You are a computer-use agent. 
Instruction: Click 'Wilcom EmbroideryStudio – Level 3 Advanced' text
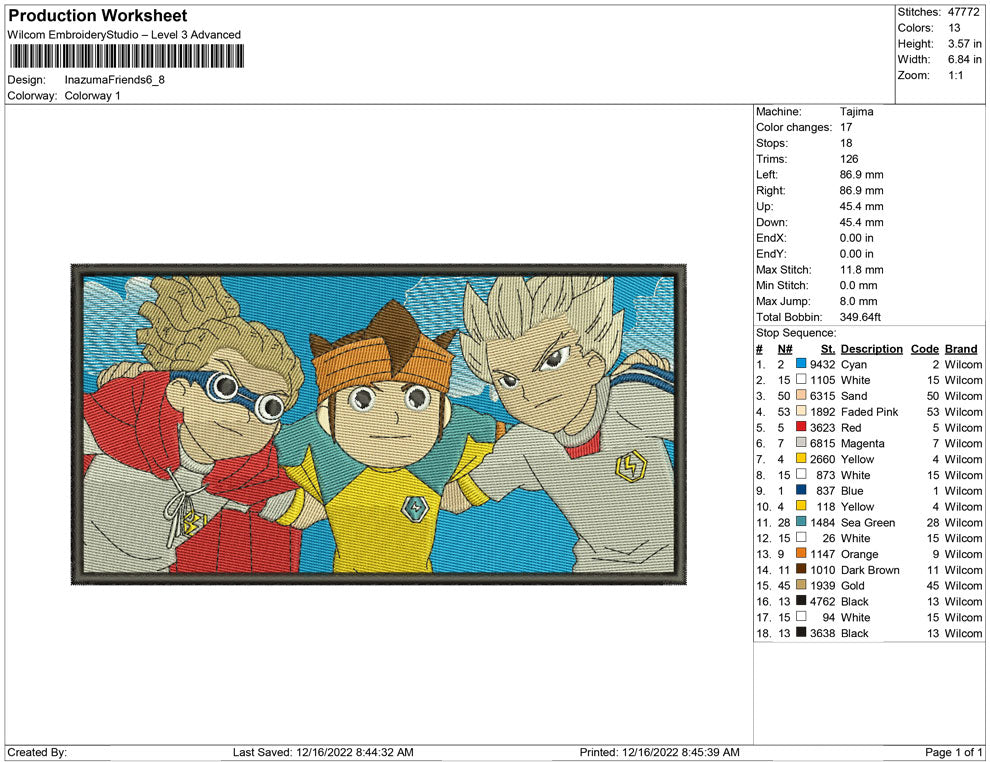(x=124, y=35)
